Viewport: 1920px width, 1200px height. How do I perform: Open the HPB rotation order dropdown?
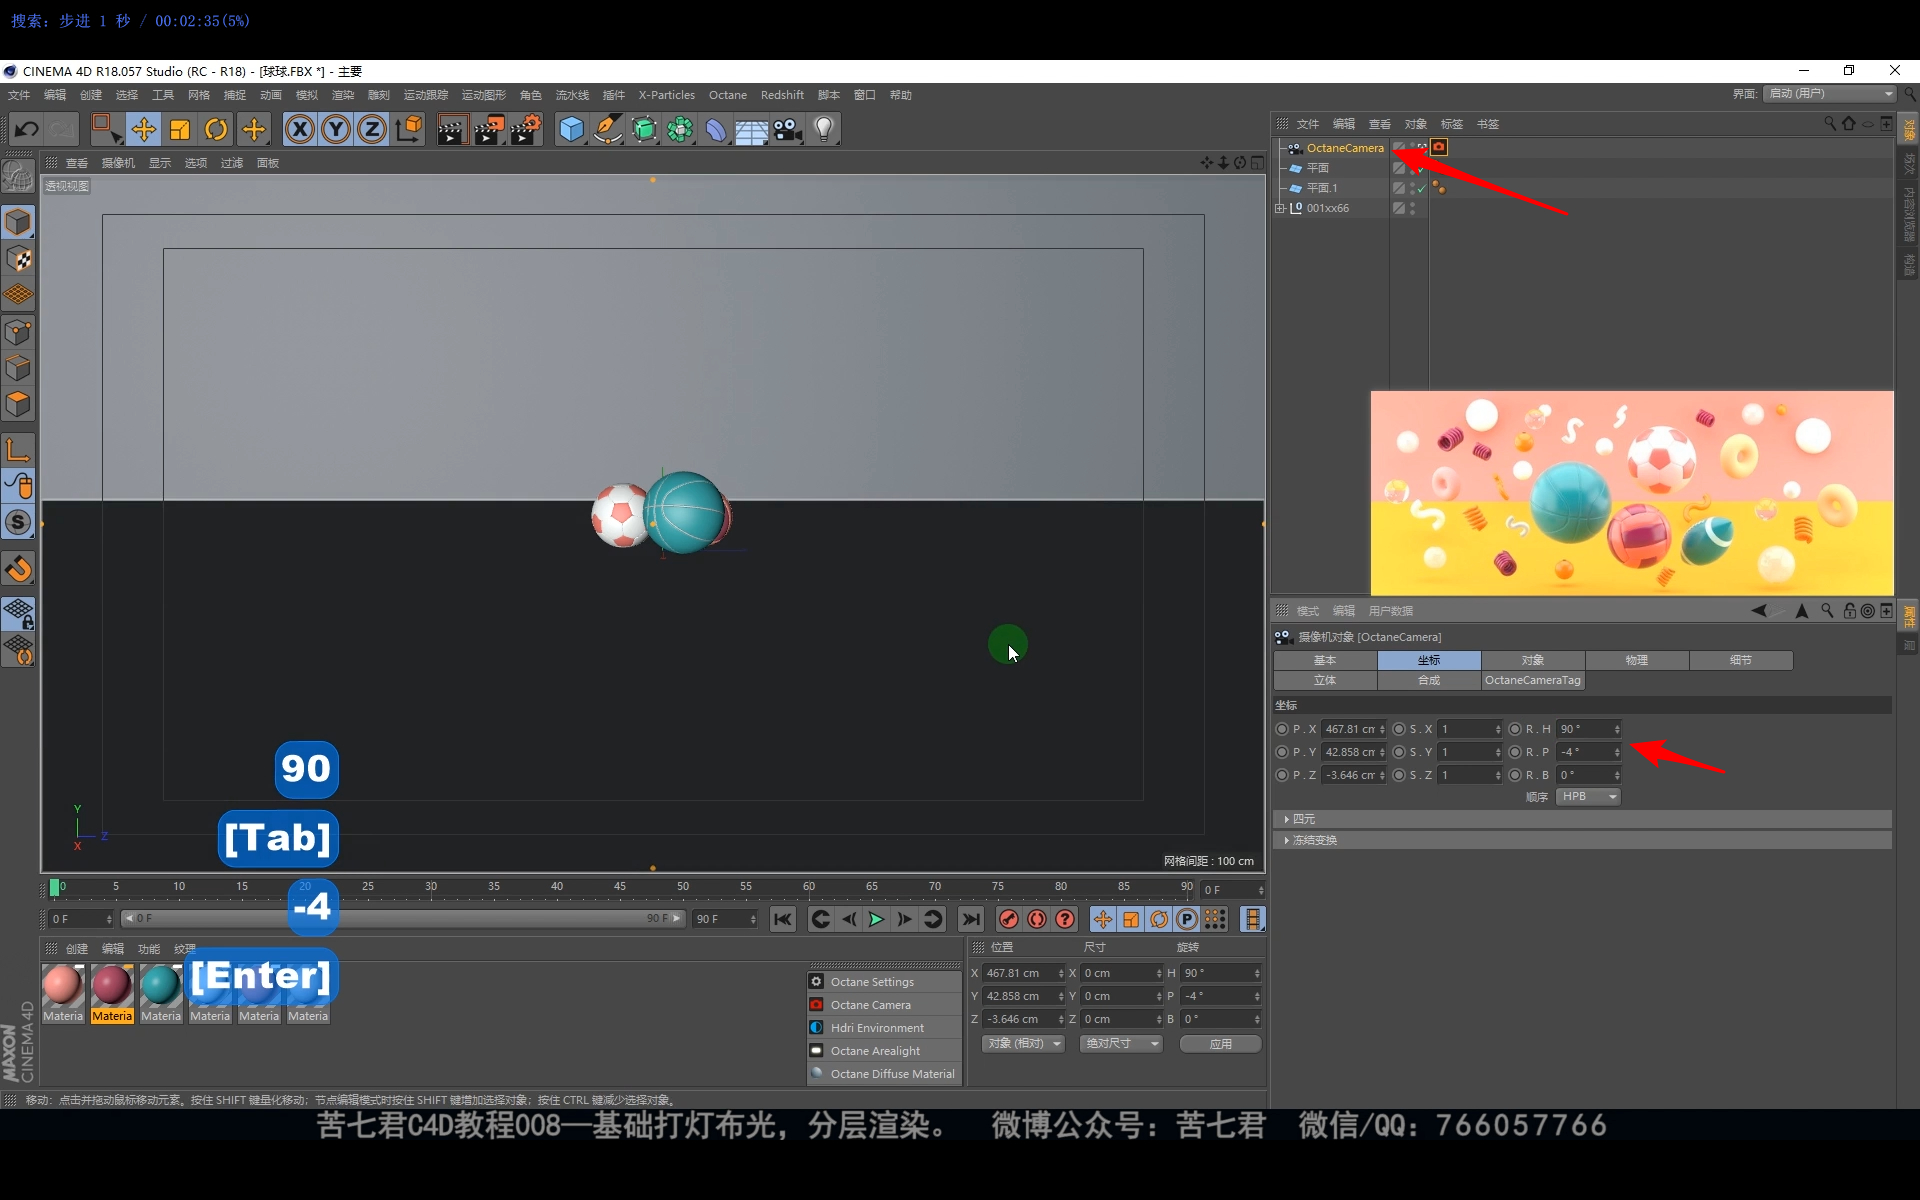[x=1588, y=797]
